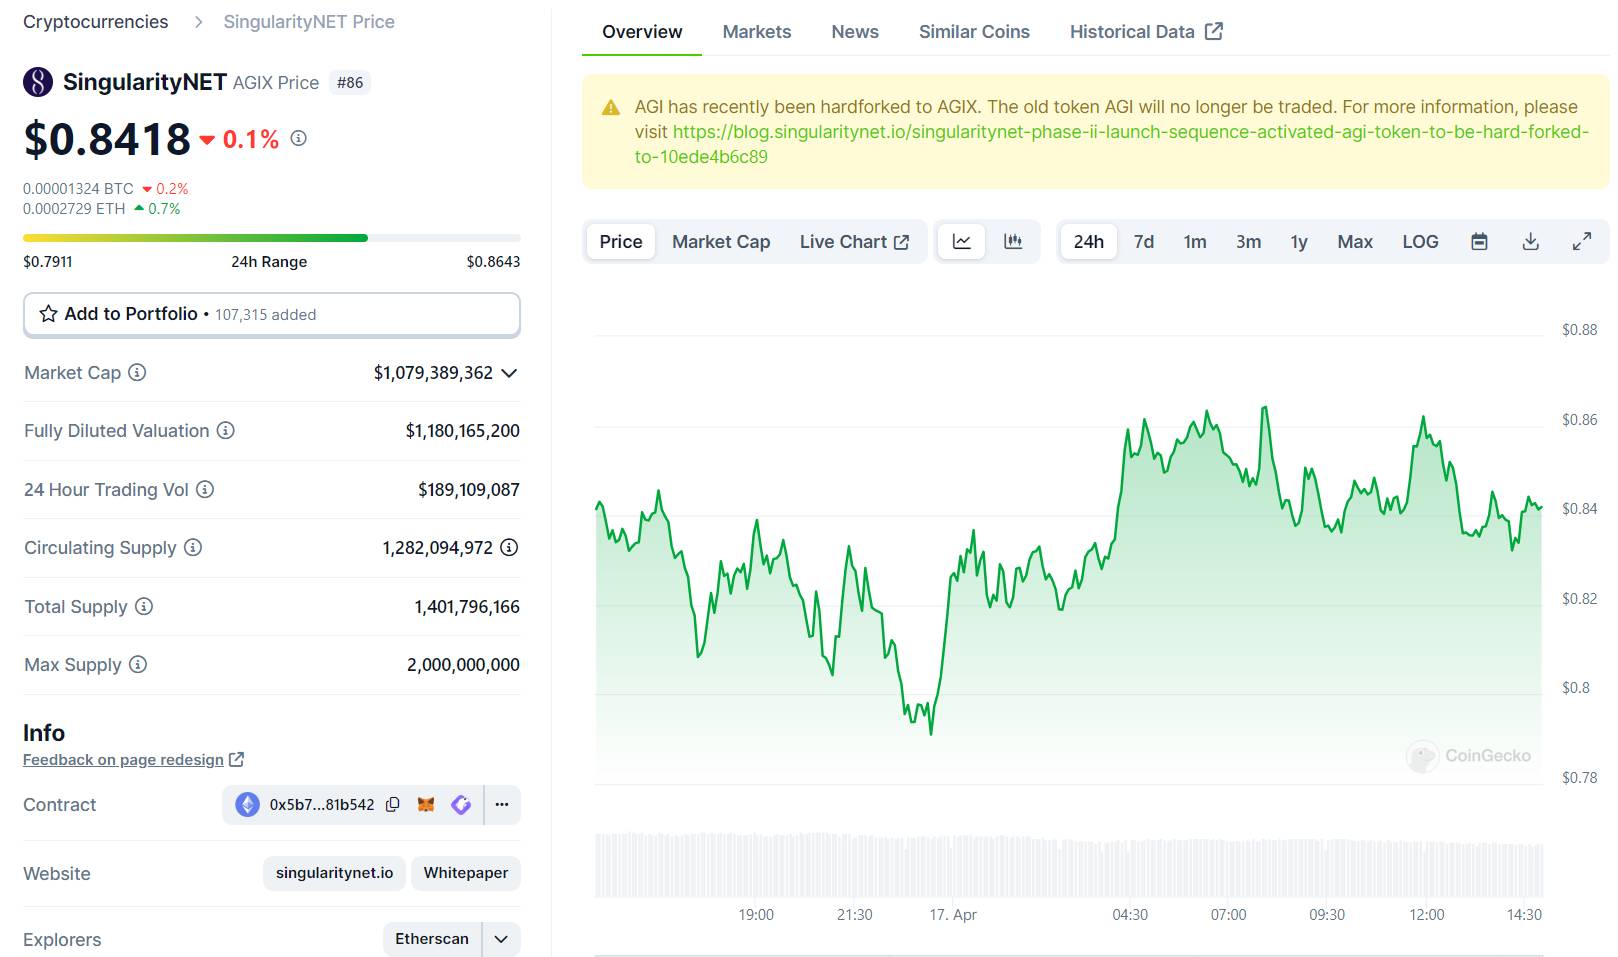Click the 2,000,000,000 max supply value
This screenshot has width=1618, height=957.
(463, 664)
